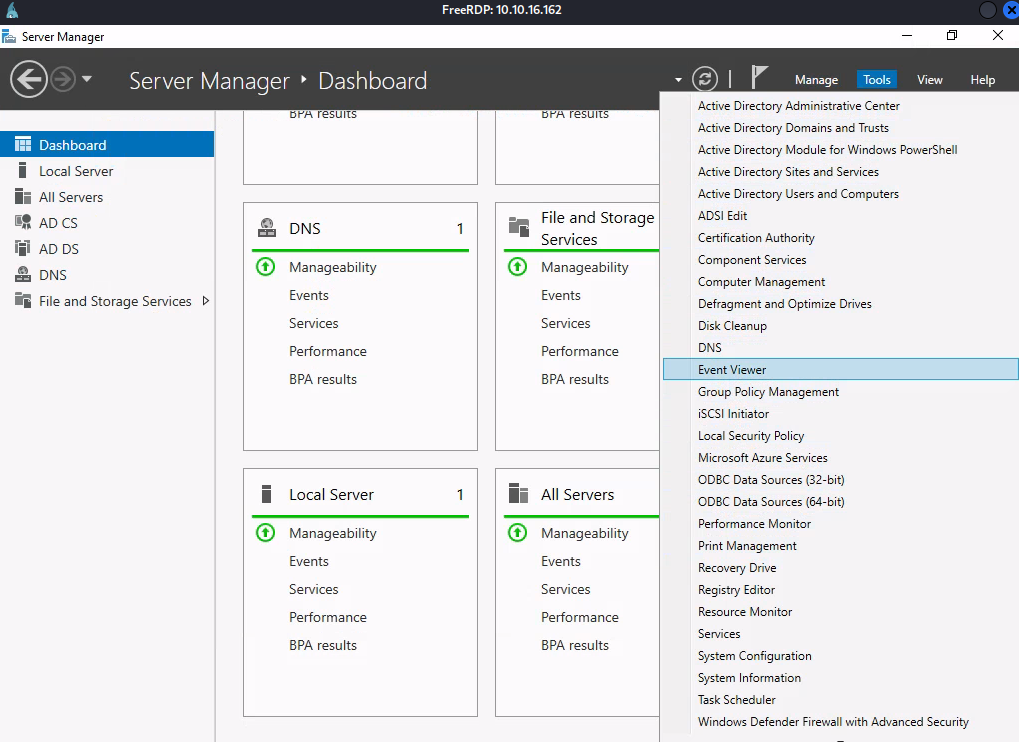The height and width of the screenshot is (742, 1019).
Task: Select Local Server in the sidebar
Action: click(x=107, y=171)
